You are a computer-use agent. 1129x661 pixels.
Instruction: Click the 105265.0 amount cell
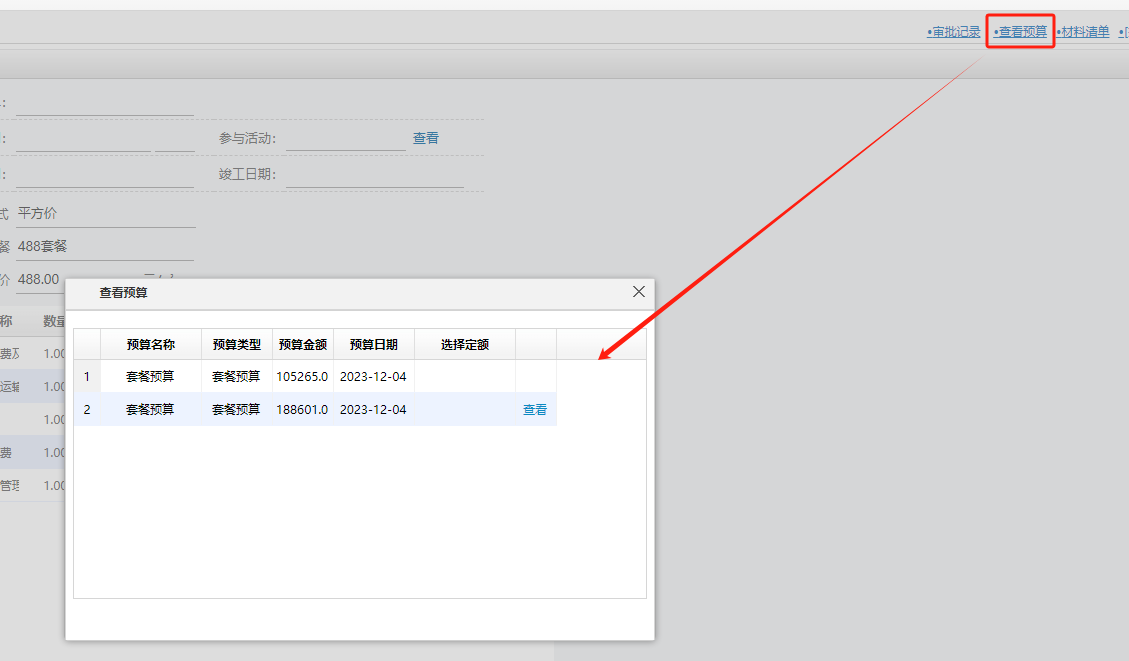[x=302, y=377]
